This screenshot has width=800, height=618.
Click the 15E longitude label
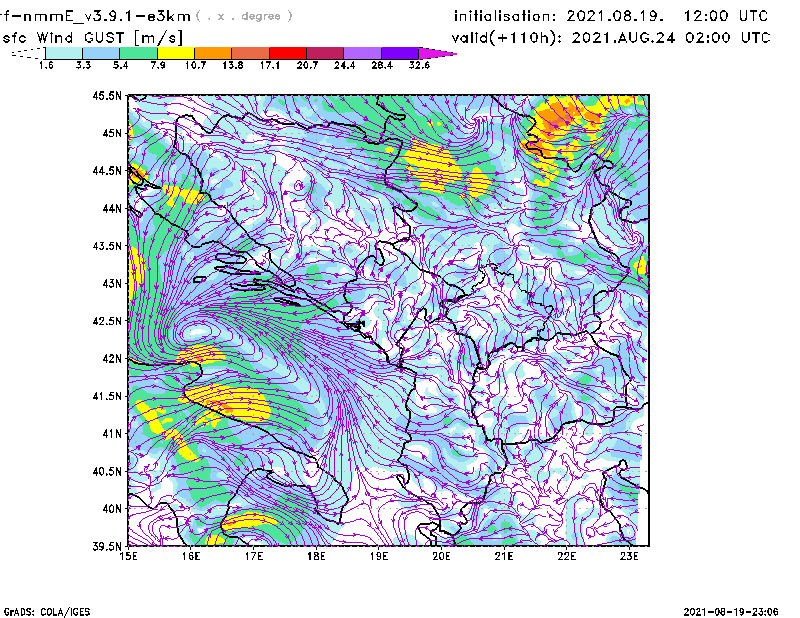click(128, 556)
